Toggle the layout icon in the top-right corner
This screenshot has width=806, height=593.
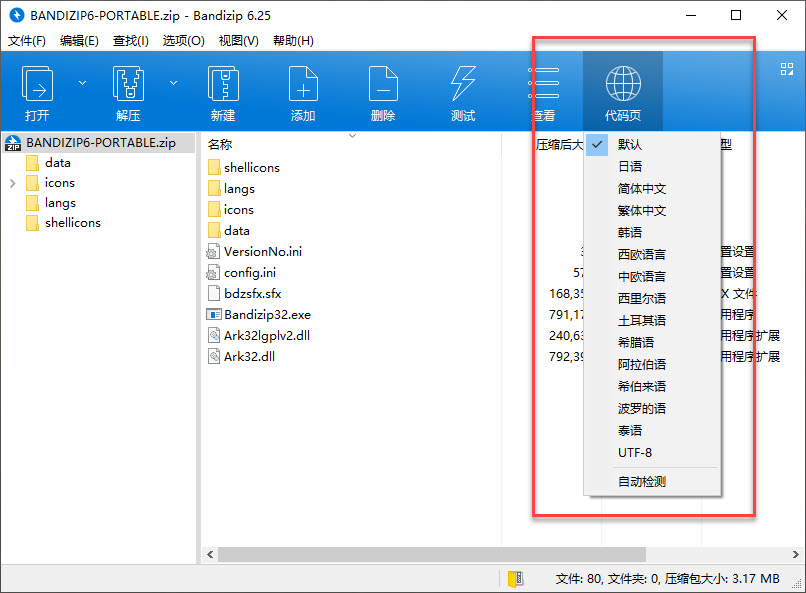point(787,67)
